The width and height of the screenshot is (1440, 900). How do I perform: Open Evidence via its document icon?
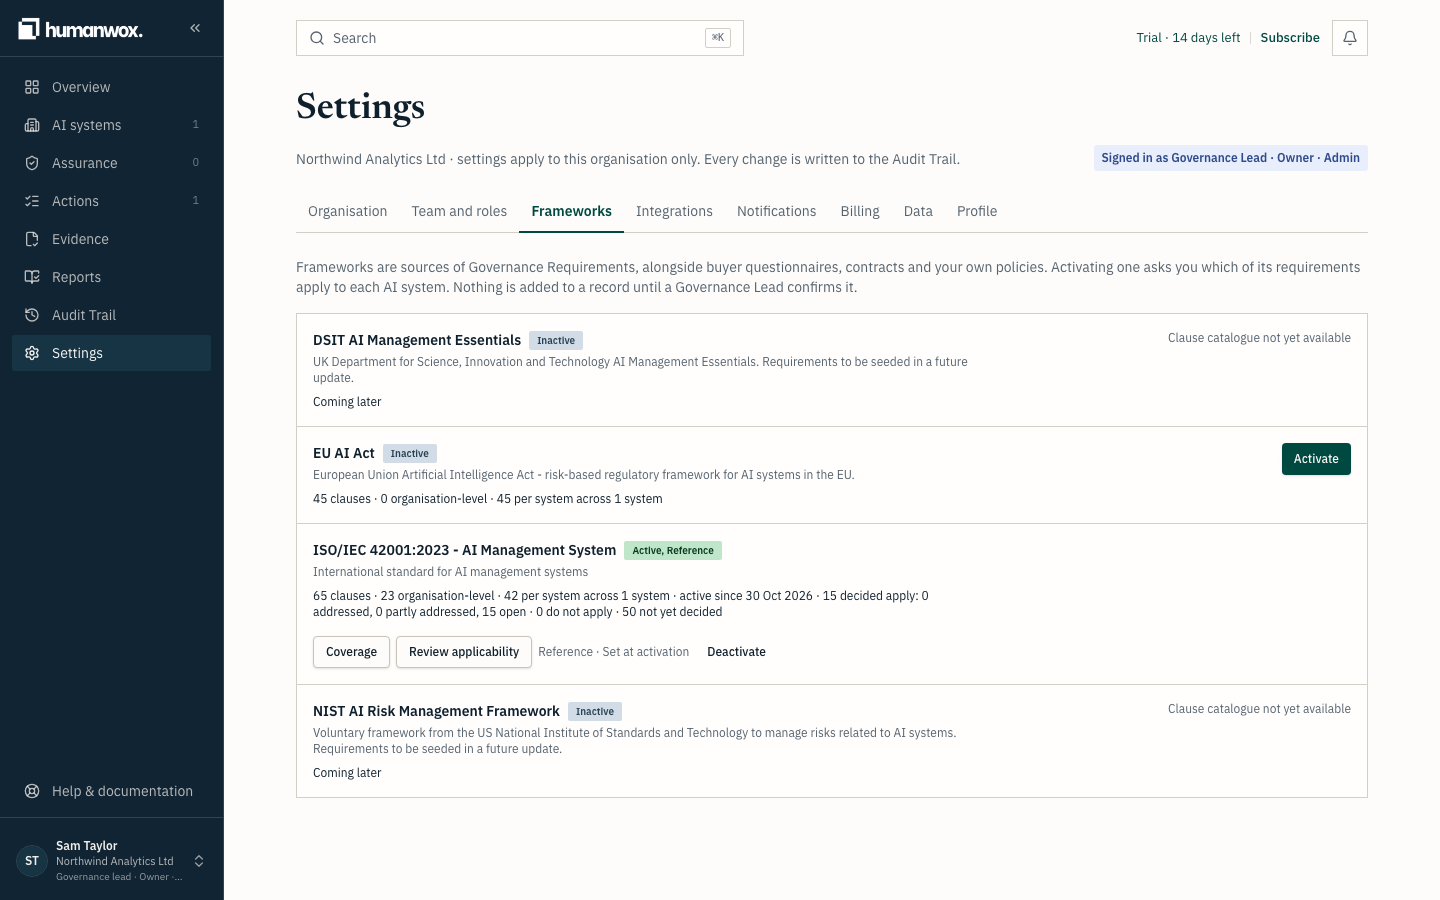tap(32, 239)
